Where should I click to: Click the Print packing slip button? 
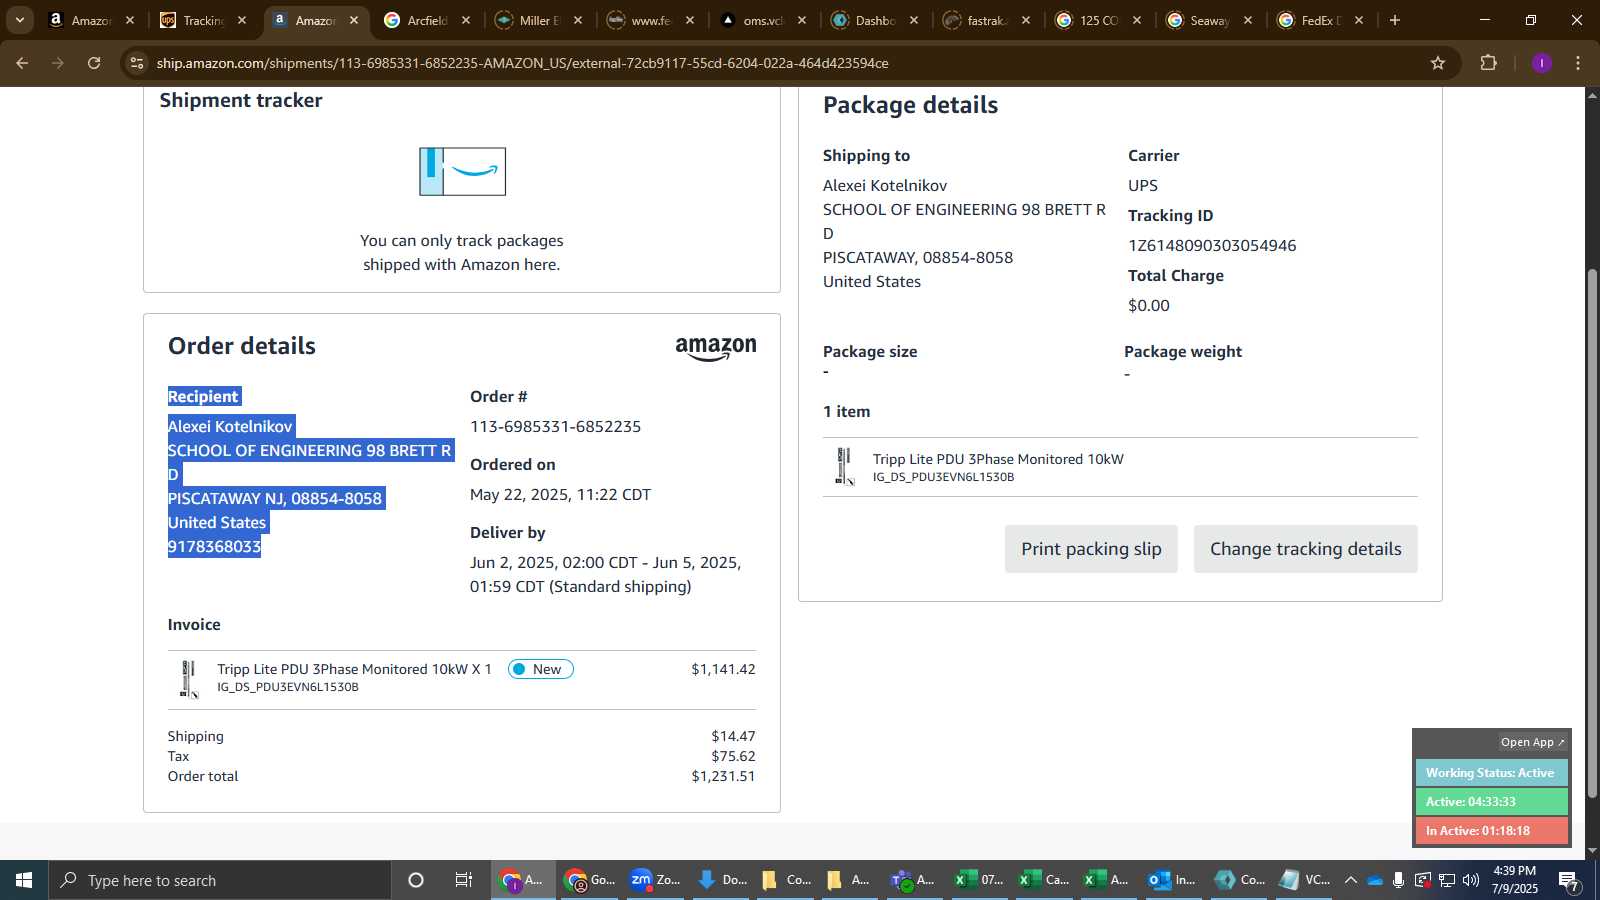[1091, 549]
